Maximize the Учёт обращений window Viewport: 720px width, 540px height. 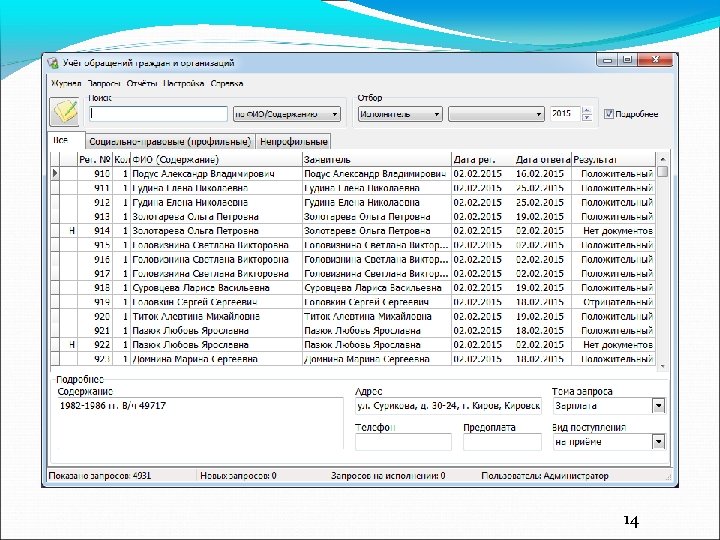point(627,60)
